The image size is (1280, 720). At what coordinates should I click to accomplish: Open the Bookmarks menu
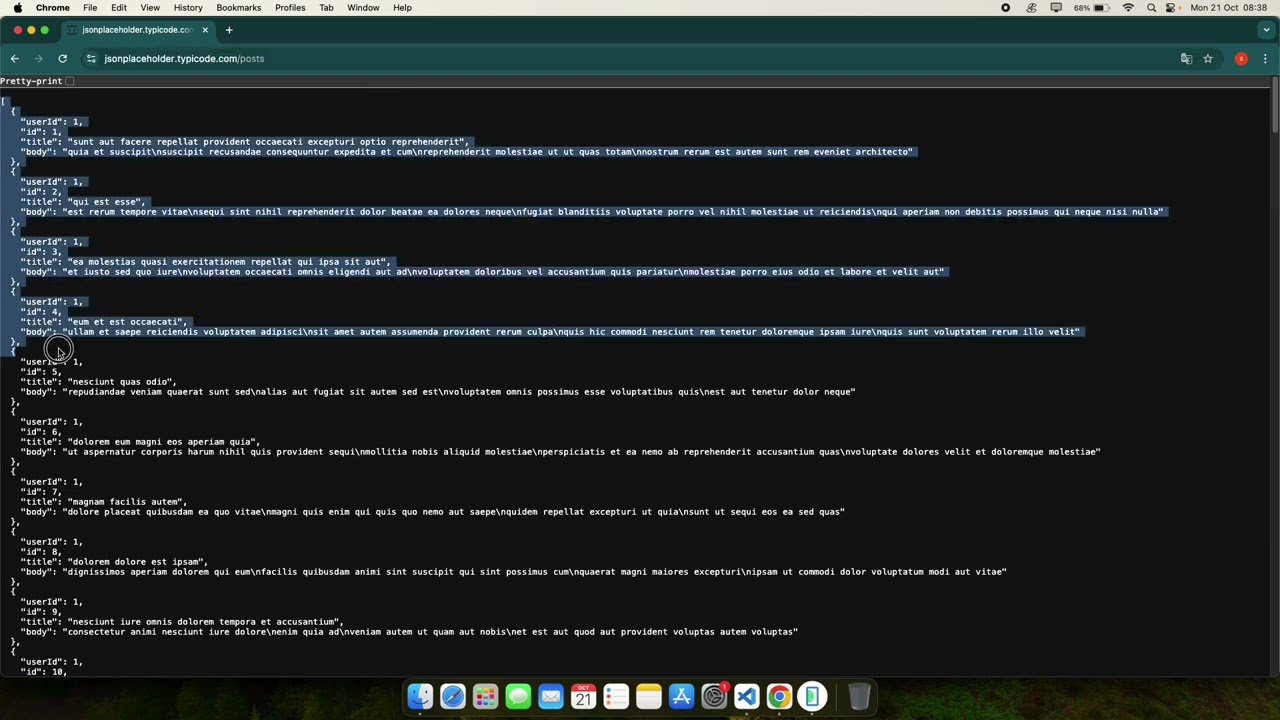tap(239, 8)
